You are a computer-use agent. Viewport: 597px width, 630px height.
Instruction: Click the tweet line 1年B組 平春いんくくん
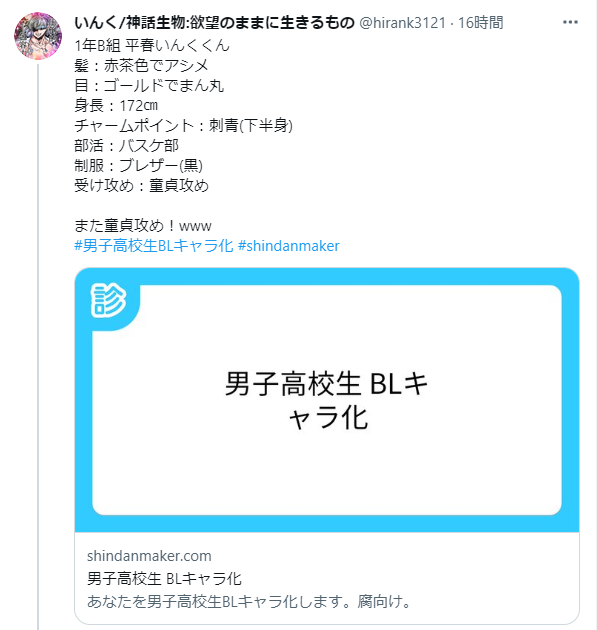point(152,45)
